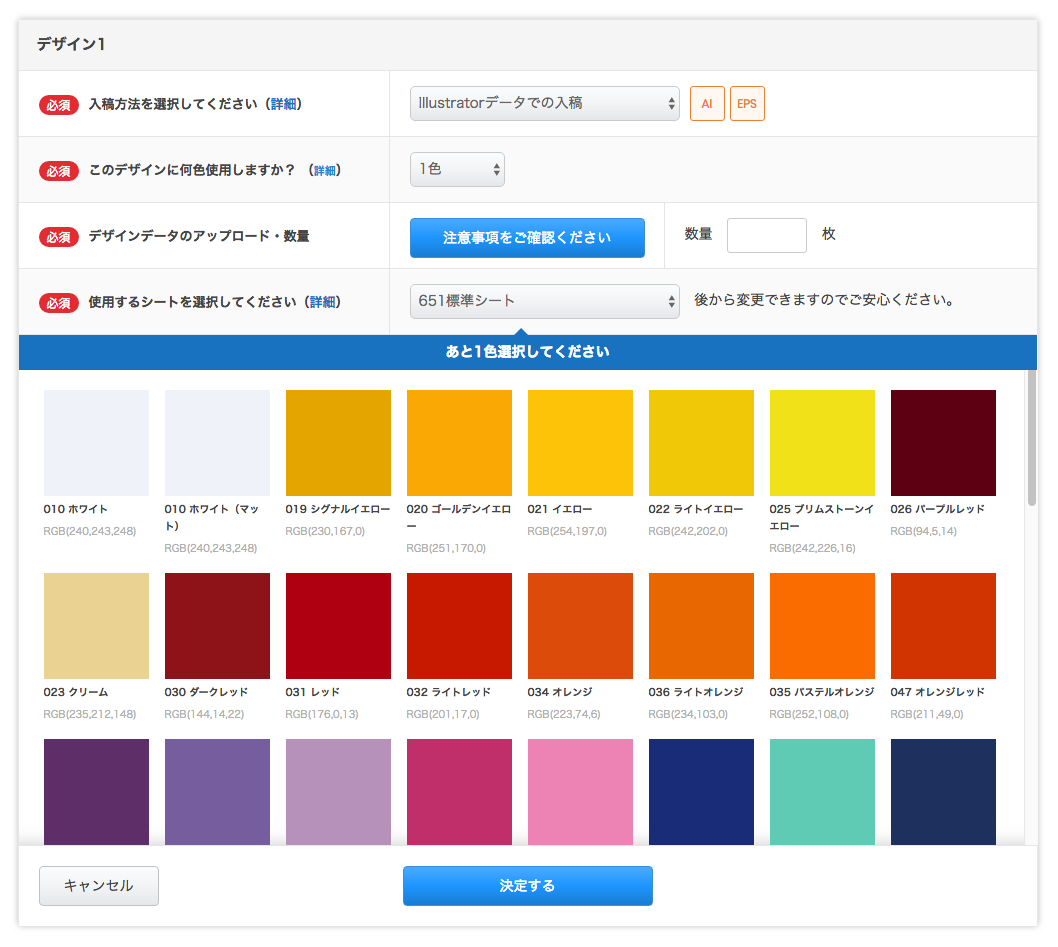
Task: Select the 020 ゴールデンイエロー swatch
Action: [x=459, y=443]
